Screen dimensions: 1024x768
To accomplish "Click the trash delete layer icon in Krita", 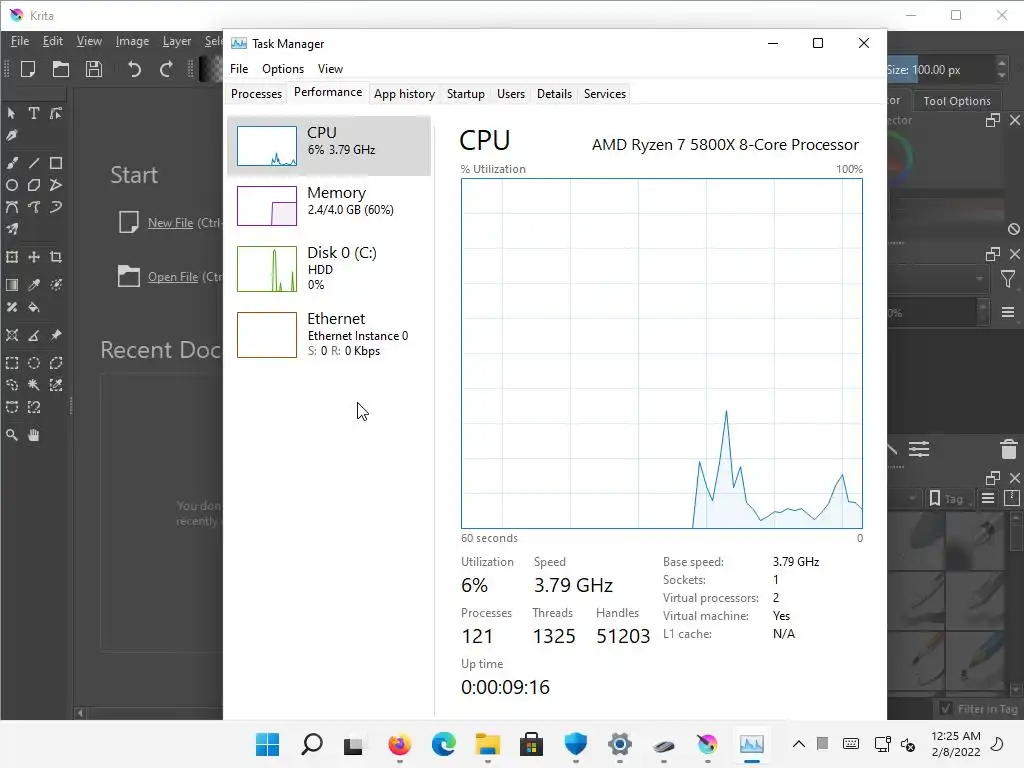I will coord(1008,449).
